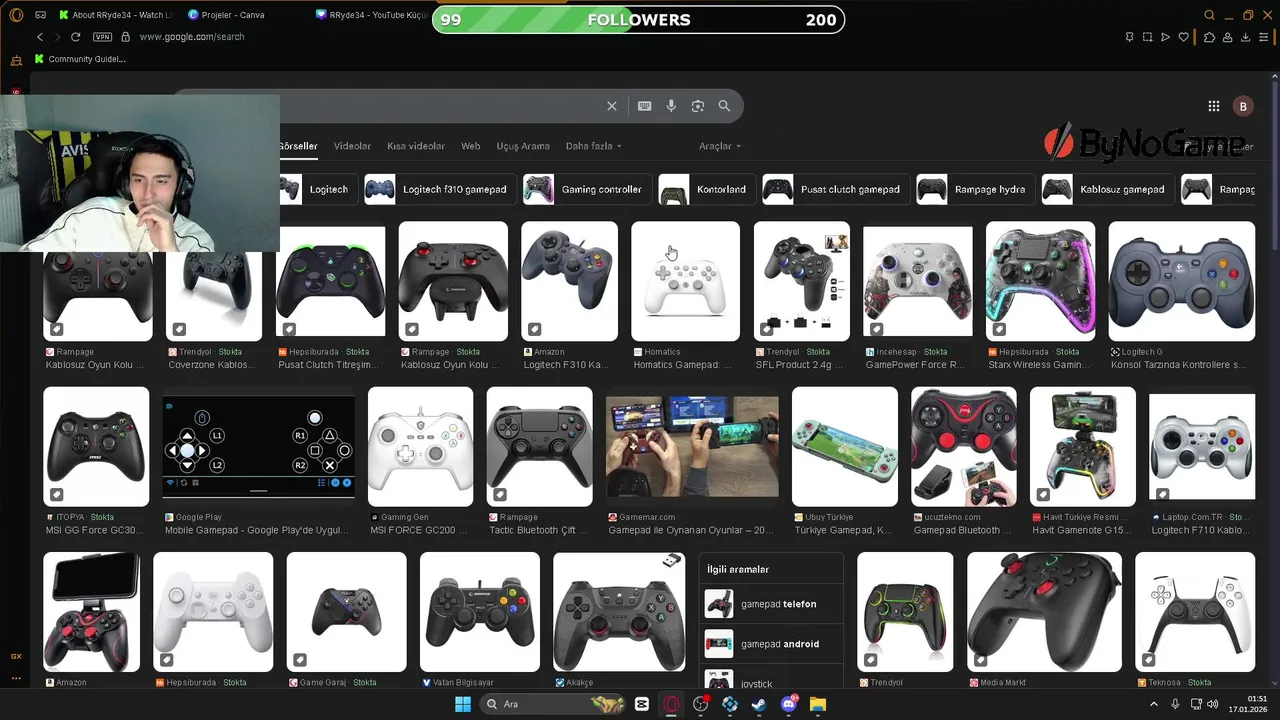The image size is (1280, 720).
Task: Open Gamepad ile Oynanan Oyunlar image
Action: point(692,446)
